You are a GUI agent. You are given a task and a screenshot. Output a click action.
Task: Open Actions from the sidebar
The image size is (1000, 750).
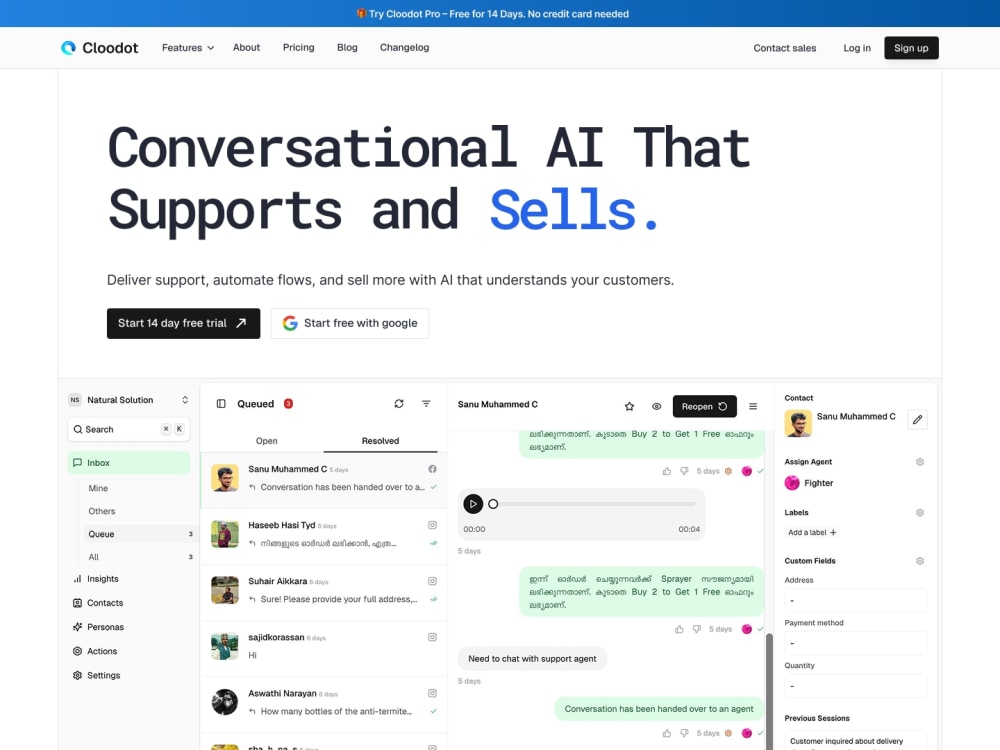pos(95,651)
